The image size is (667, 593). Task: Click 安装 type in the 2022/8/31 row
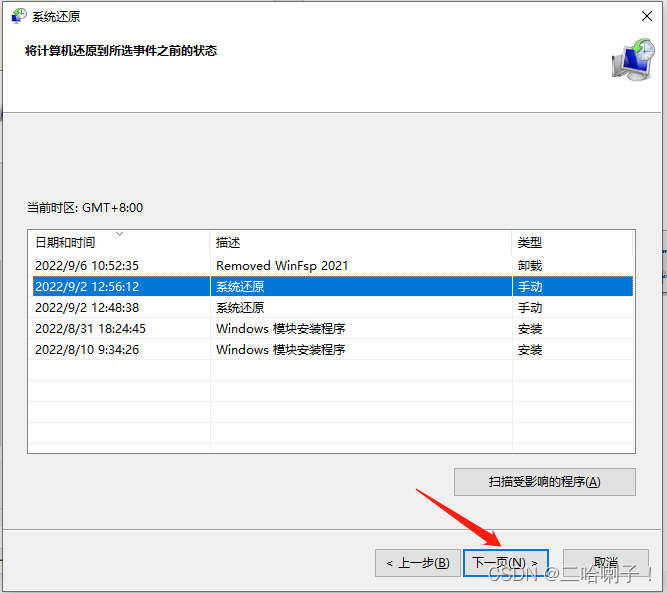530,328
